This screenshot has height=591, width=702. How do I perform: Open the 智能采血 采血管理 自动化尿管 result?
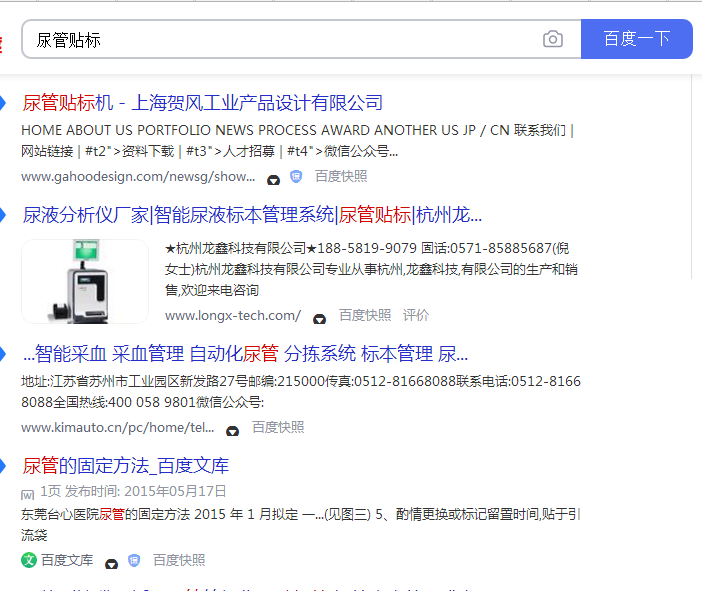pyautogui.click(x=245, y=354)
